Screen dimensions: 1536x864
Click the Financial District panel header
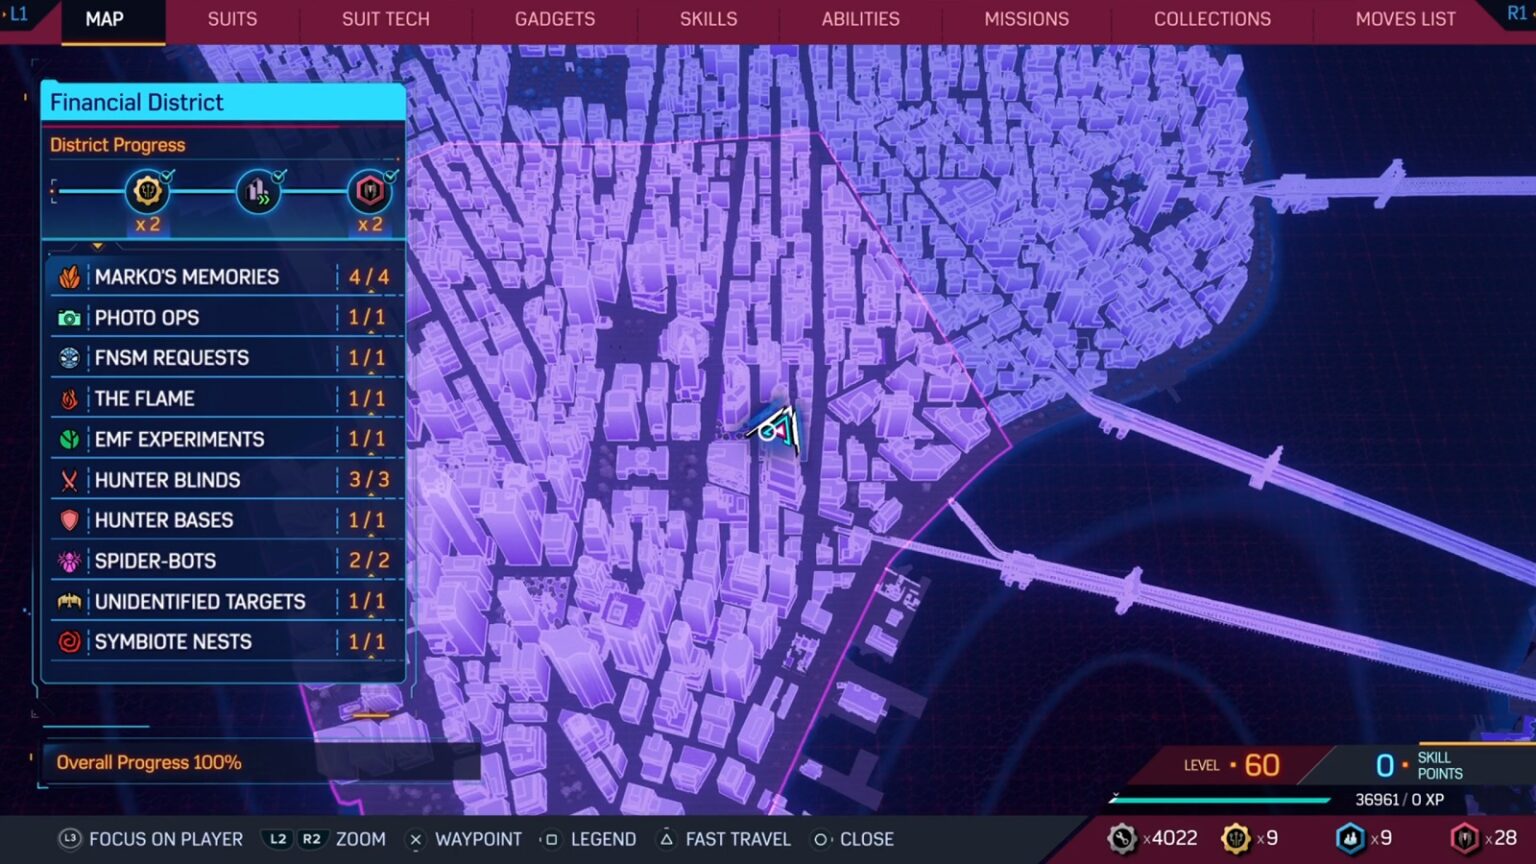(223, 102)
